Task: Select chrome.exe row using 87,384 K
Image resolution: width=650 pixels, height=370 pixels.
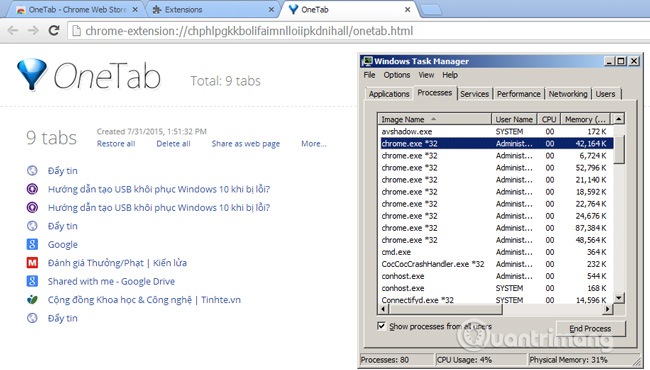Action: pos(496,228)
